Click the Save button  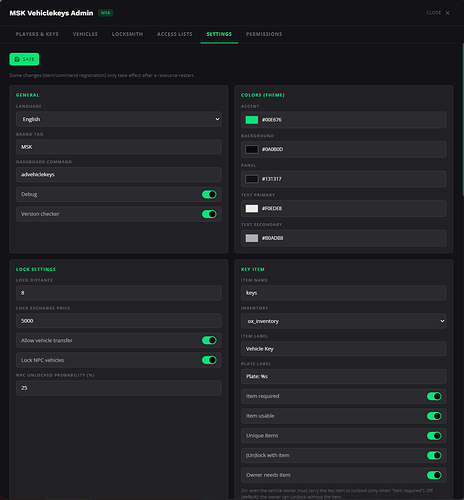[24, 59]
